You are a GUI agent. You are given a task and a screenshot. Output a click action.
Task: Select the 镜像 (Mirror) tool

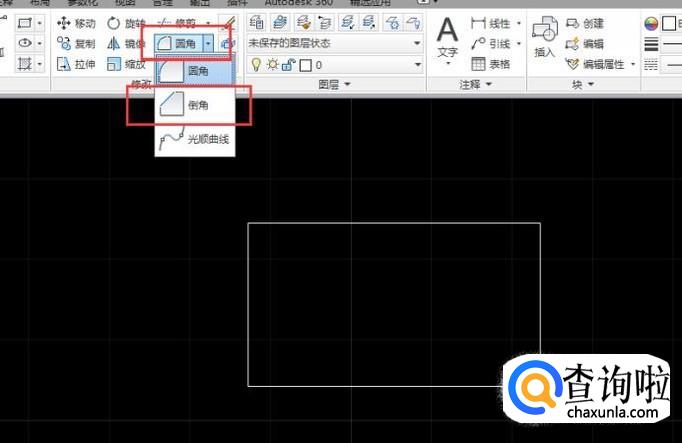coord(125,43)
